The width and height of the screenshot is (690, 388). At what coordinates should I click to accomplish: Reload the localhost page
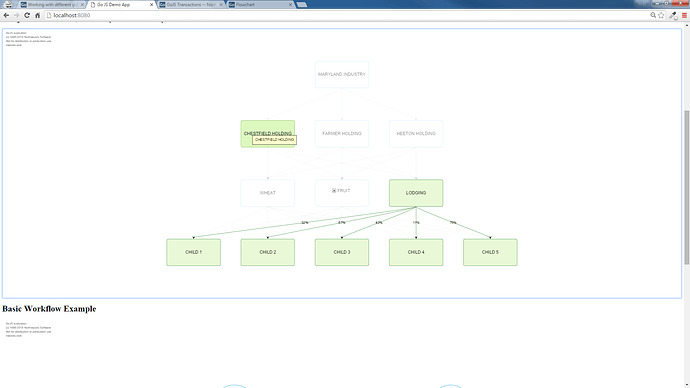(x=27, y=15)
